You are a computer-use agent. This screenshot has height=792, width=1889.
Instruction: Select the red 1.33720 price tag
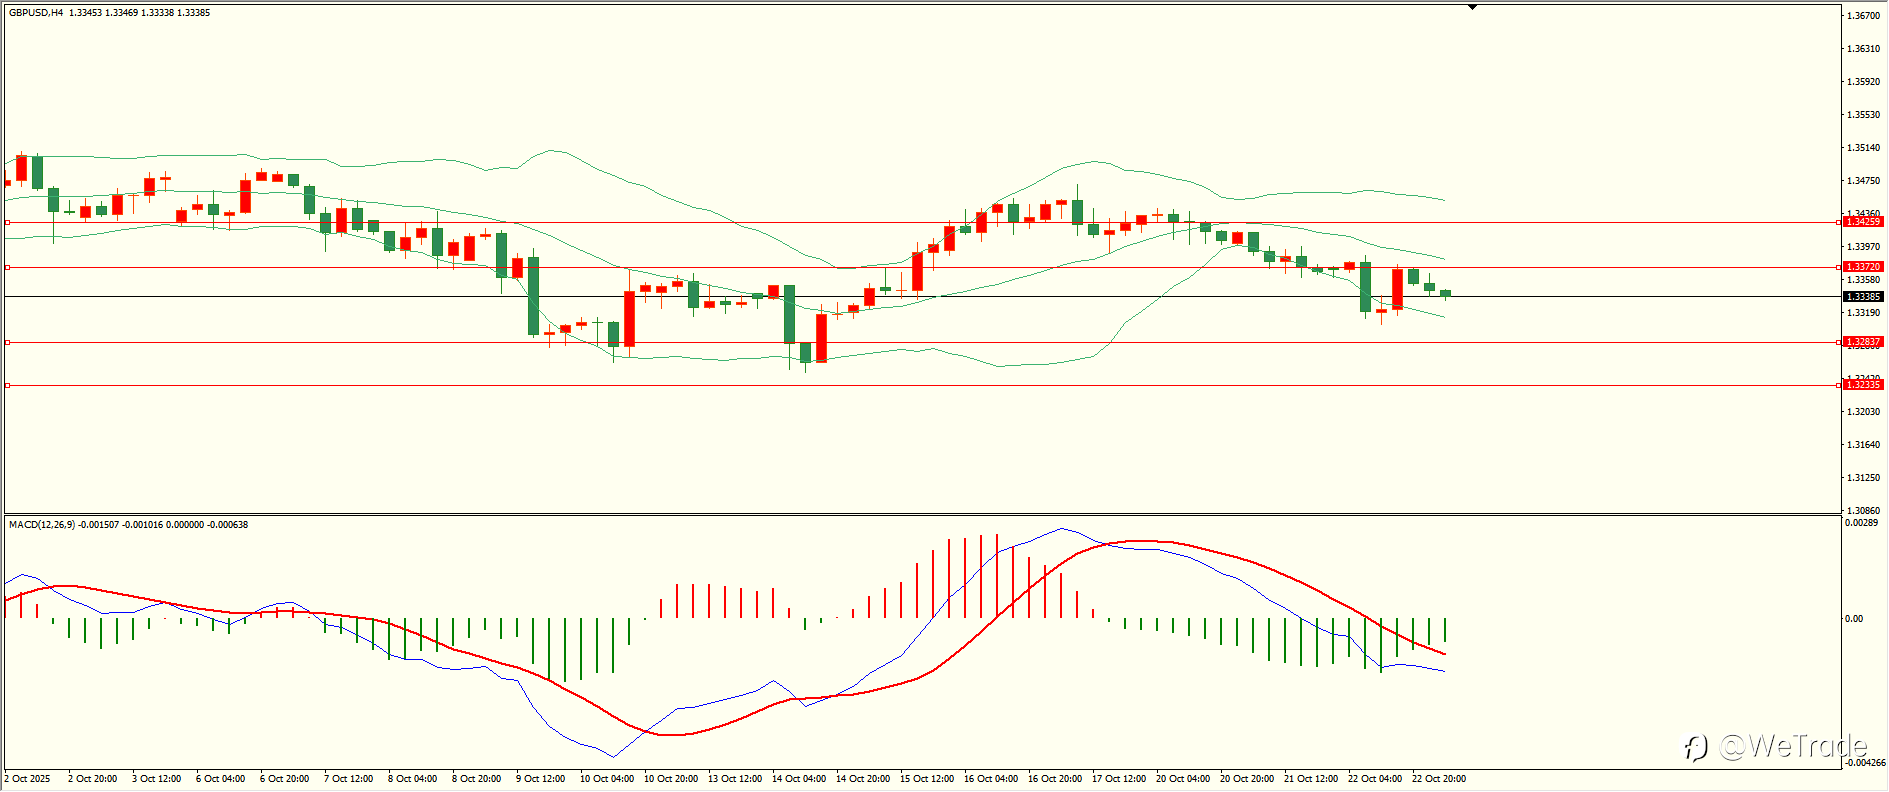tap(1863, 267)
